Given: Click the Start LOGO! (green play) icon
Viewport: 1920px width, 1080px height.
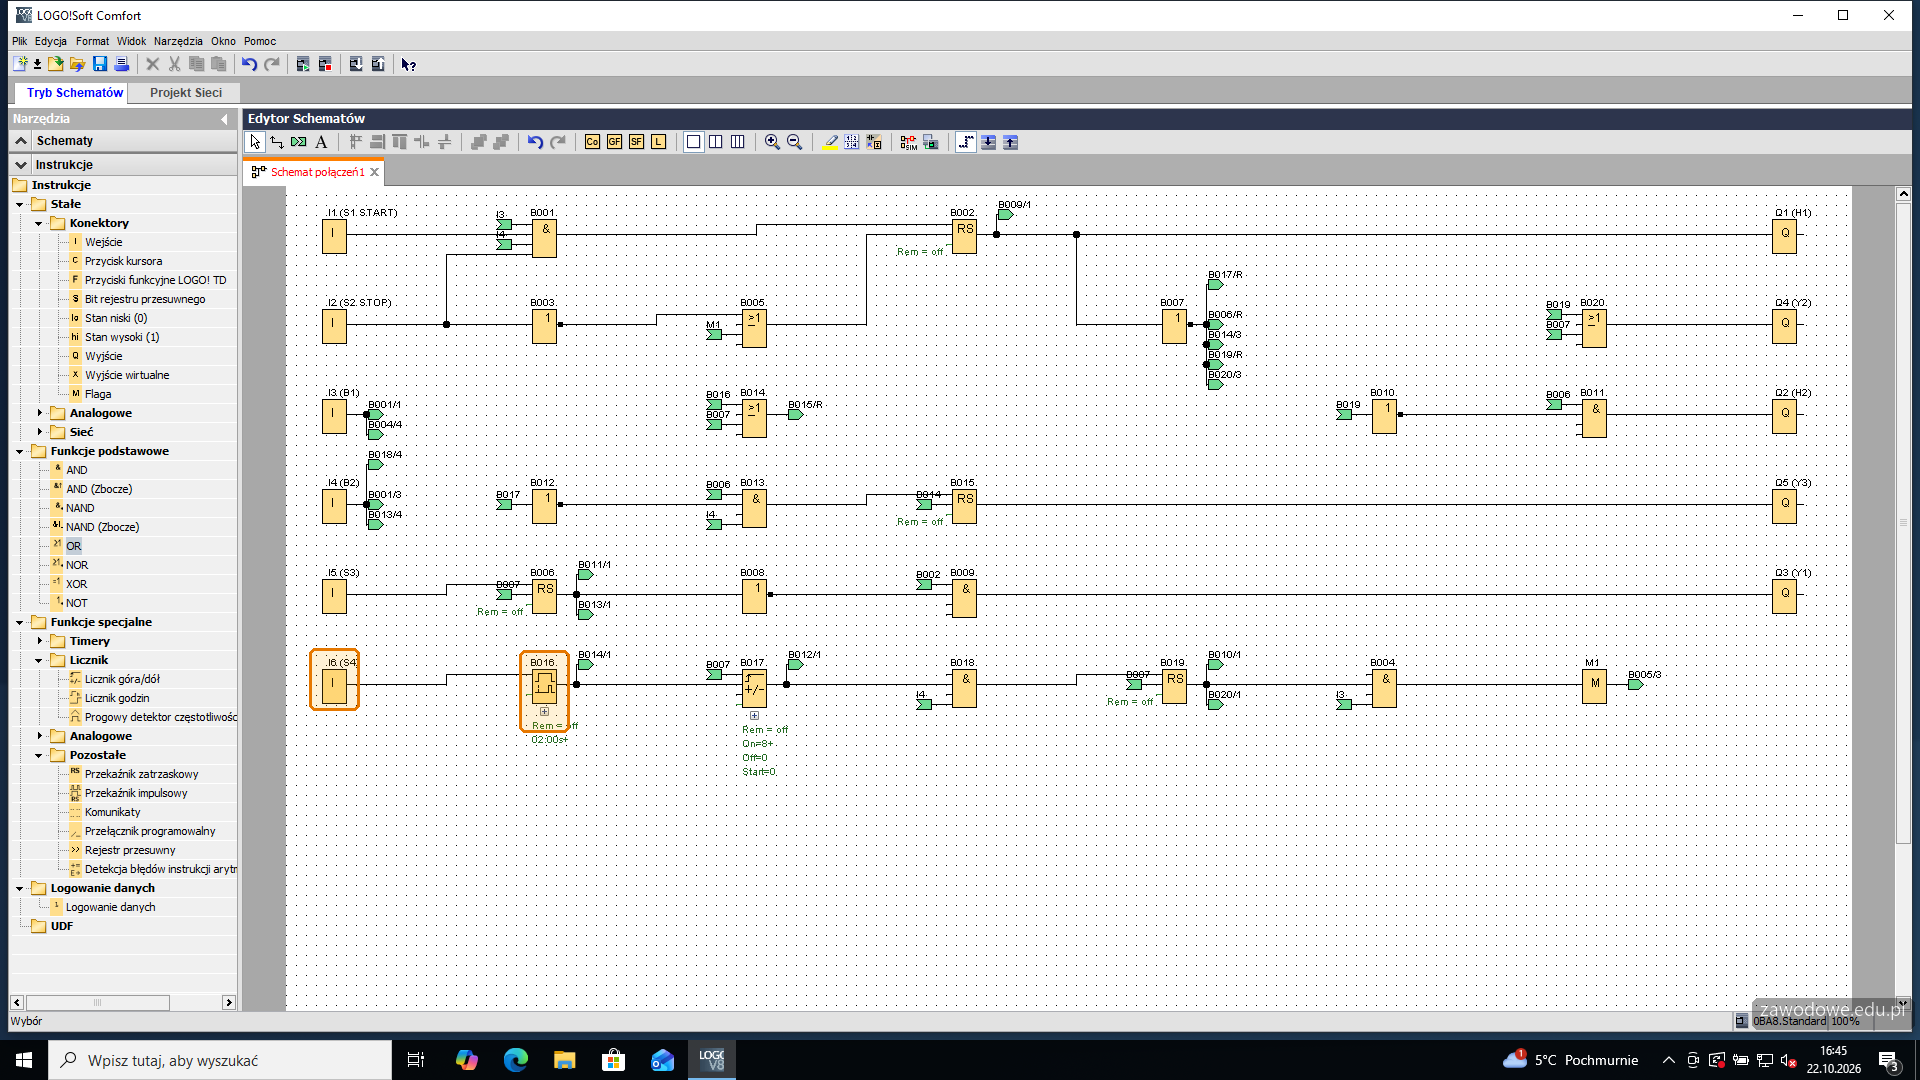Looking at the screenshot, I should click(303, 64).
